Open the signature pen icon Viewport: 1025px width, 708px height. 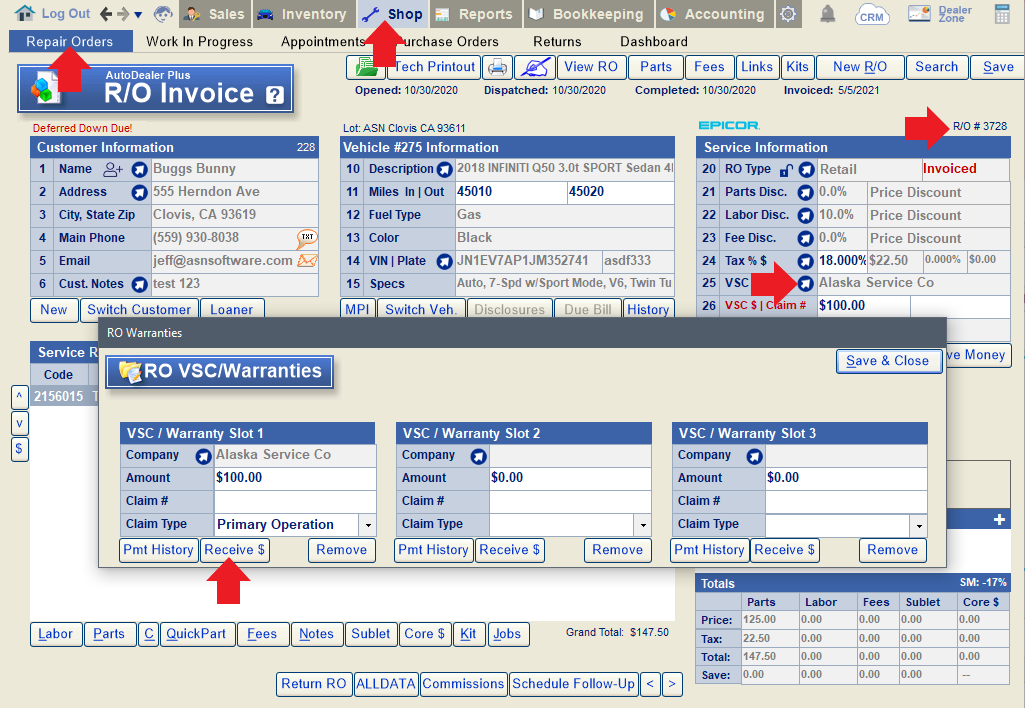coord(535,67)
